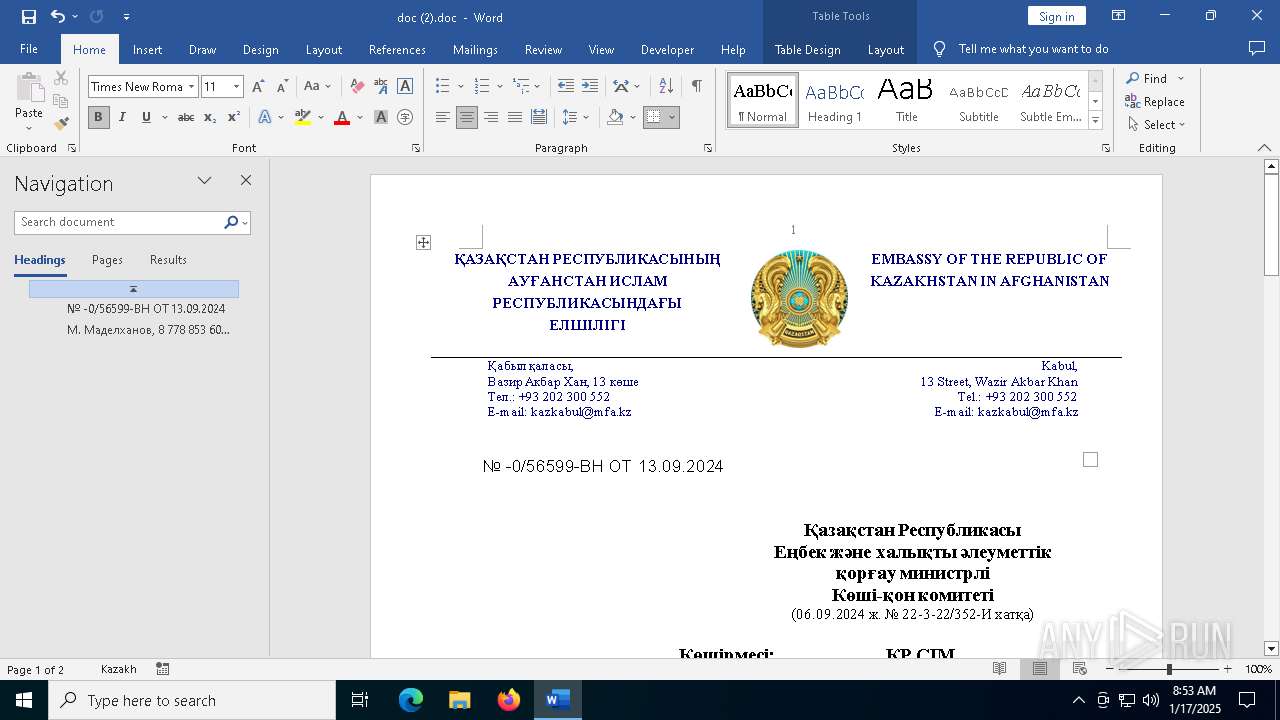Toggle Subscript formatting
The width and height of the screenshot is (1280, 720).
point(210,117)
